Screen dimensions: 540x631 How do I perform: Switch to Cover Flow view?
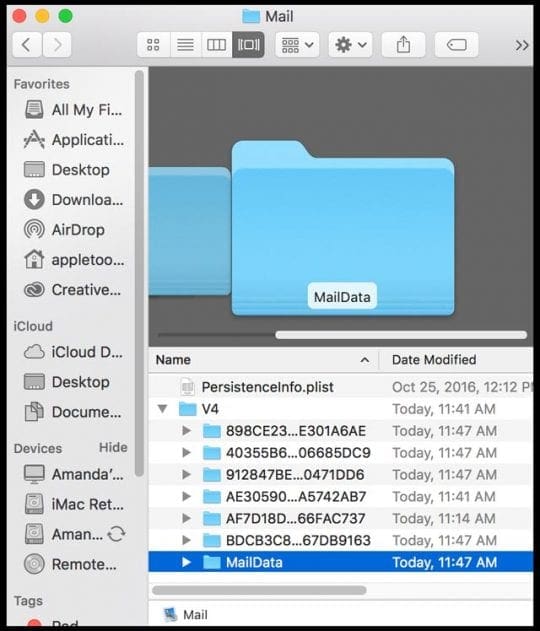(248, 45)
